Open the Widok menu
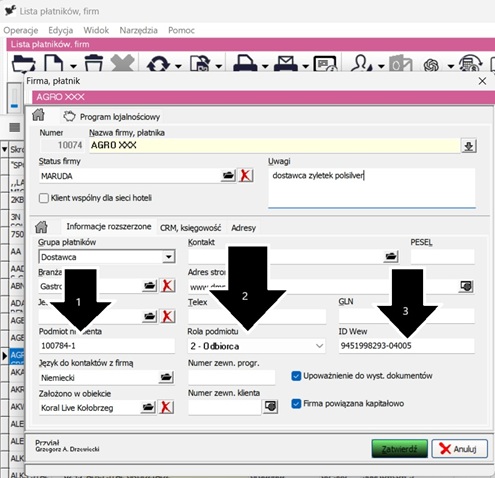This screenshot has height=478, width=495. (x=96, y=30)
